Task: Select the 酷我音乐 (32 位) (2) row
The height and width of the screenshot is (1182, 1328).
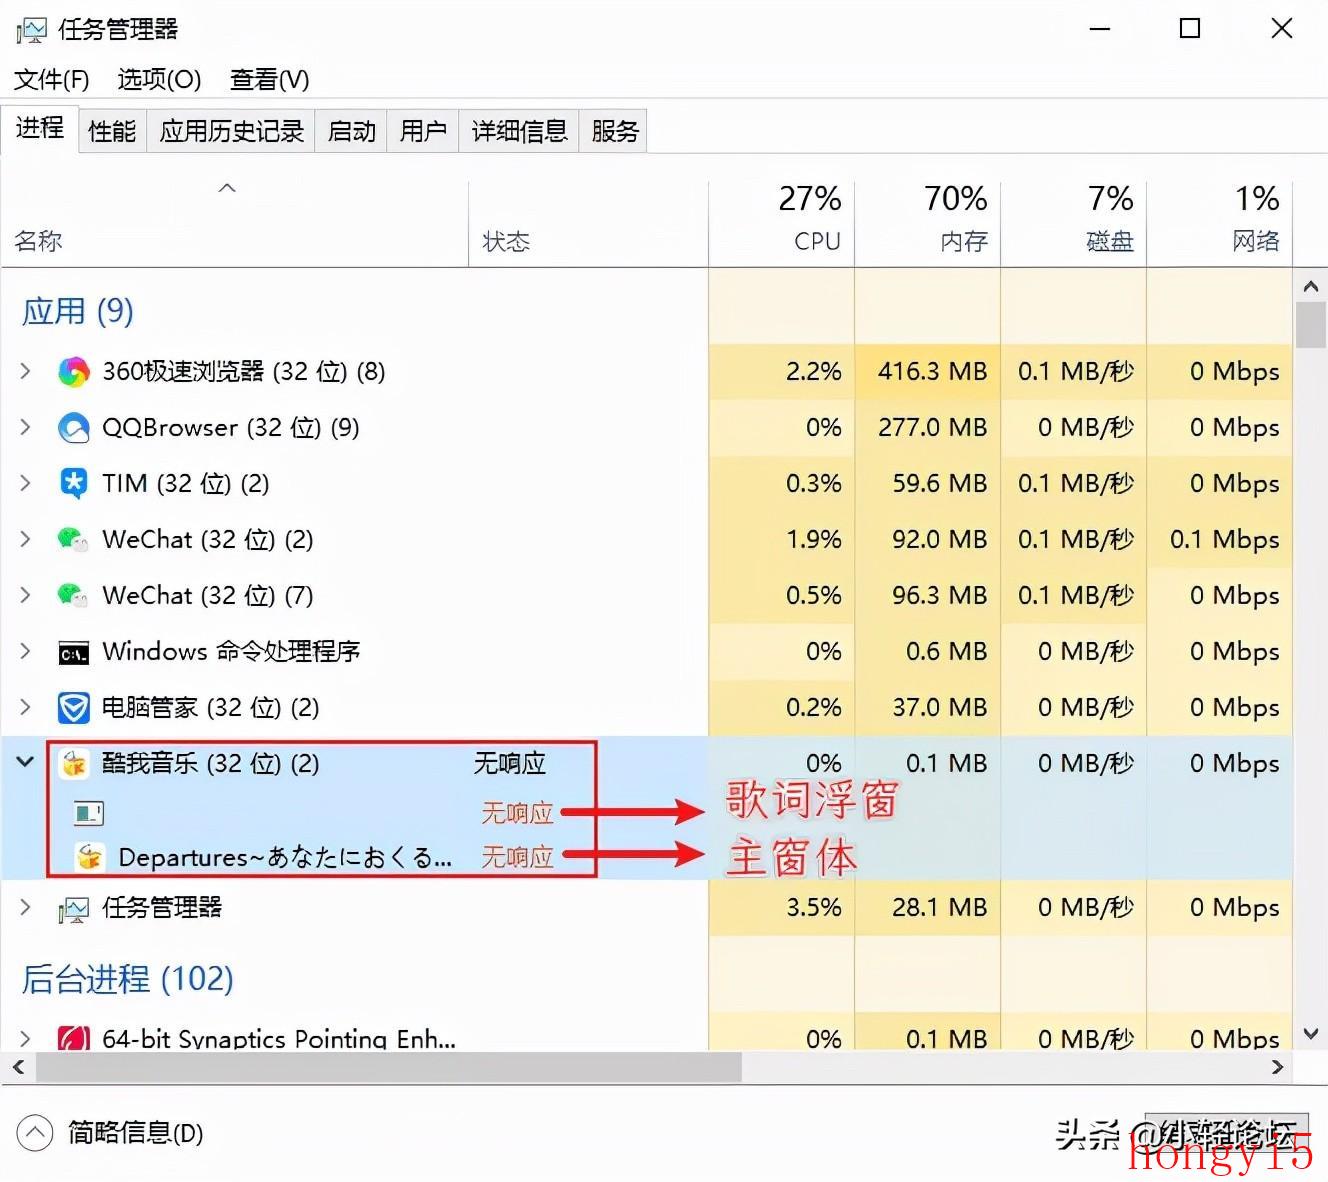Action: coord(646,764)
